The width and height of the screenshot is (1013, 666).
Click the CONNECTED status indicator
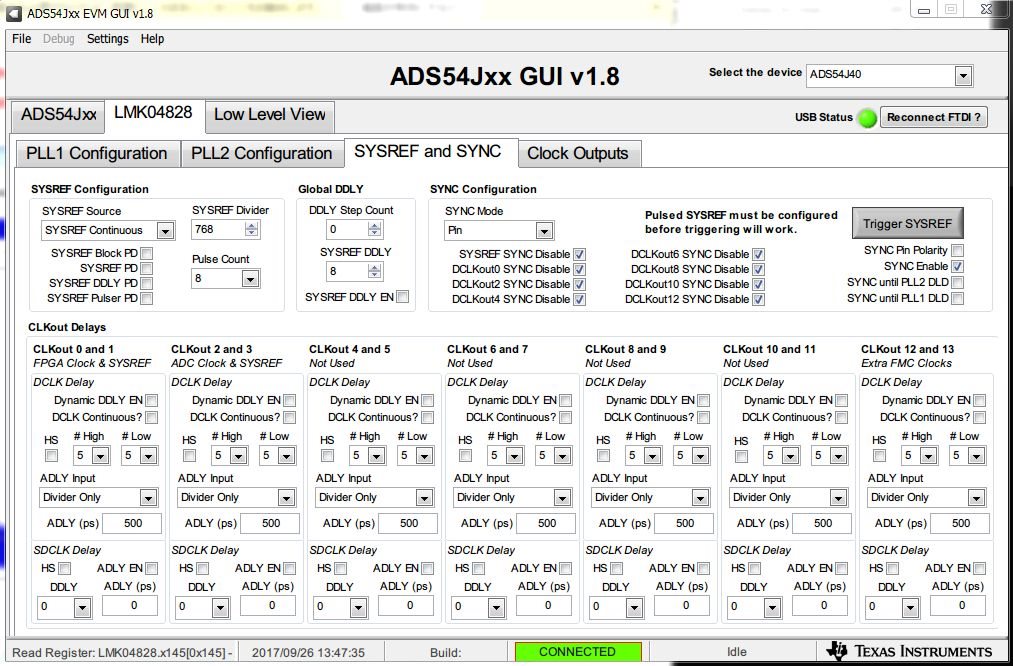click(x=578, y=652)
